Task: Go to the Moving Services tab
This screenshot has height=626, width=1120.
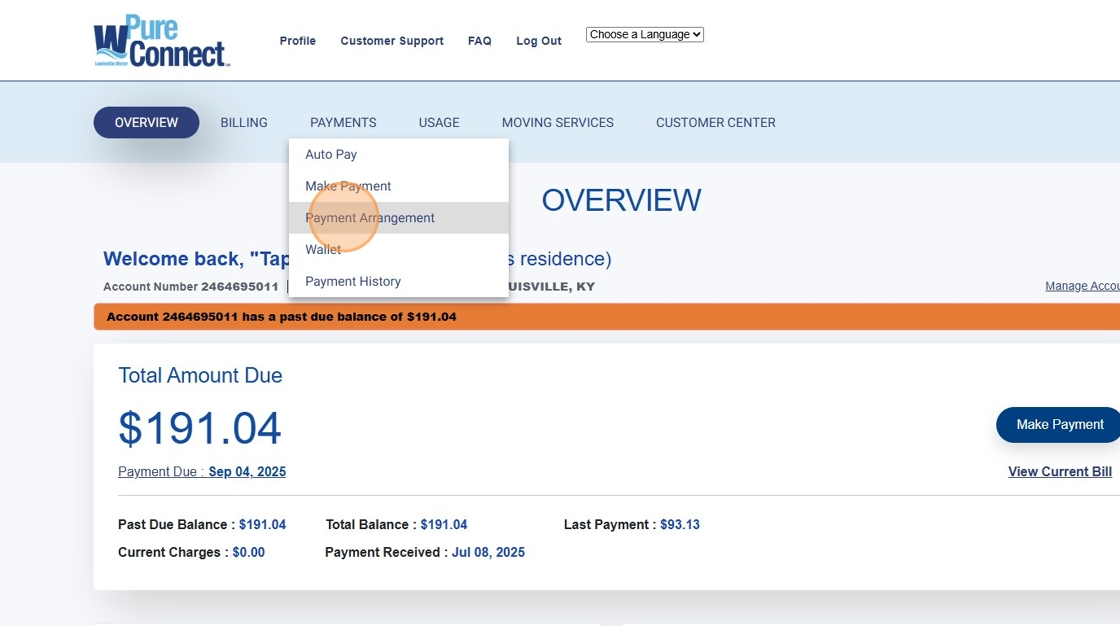Action: pyautogui.click(x=557, y=122)
